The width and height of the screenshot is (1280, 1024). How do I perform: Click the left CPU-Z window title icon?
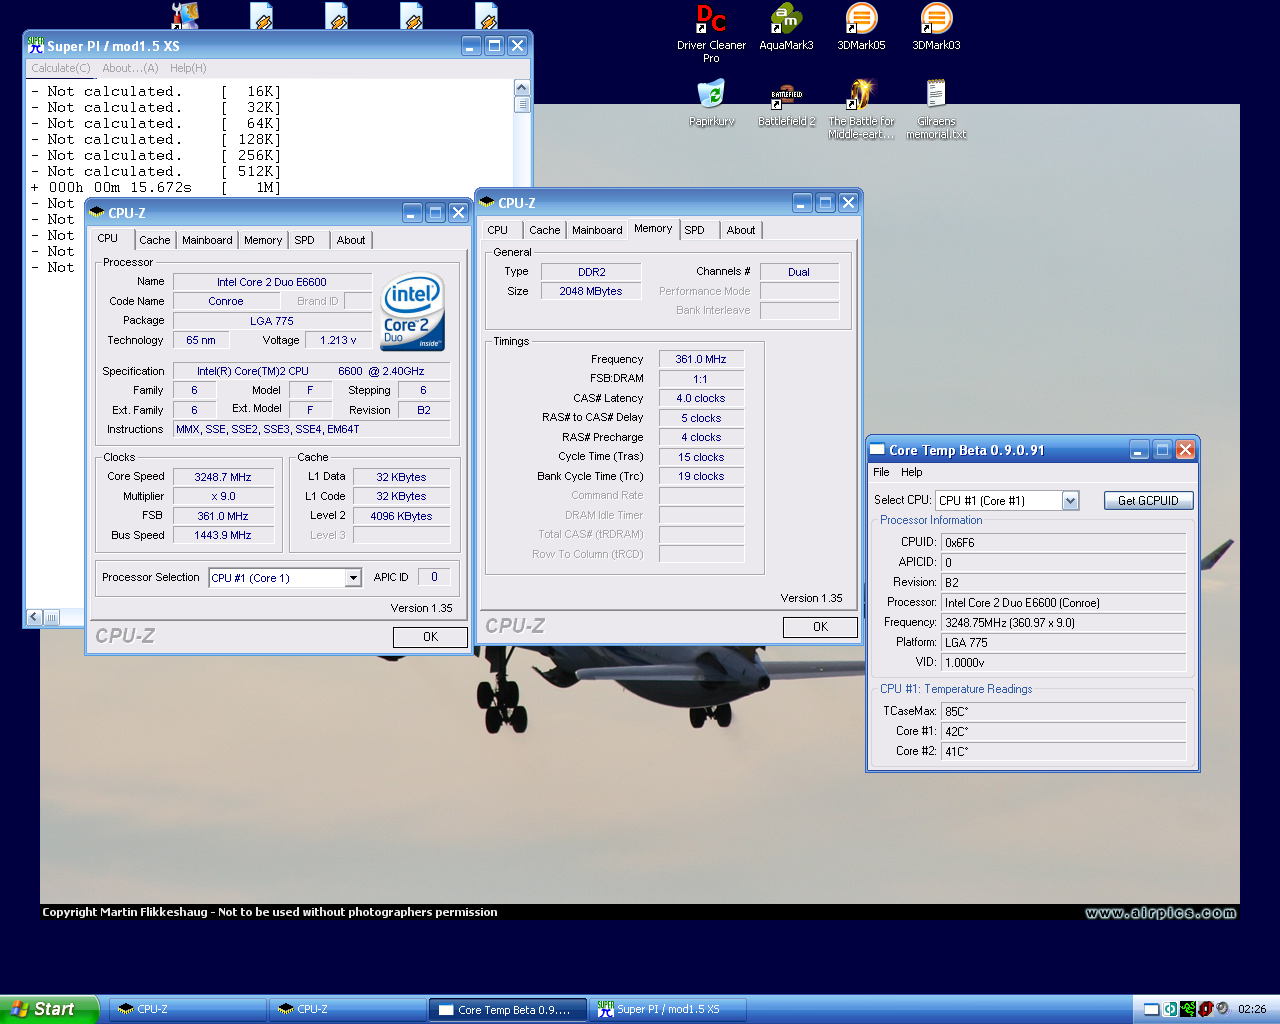97,212
